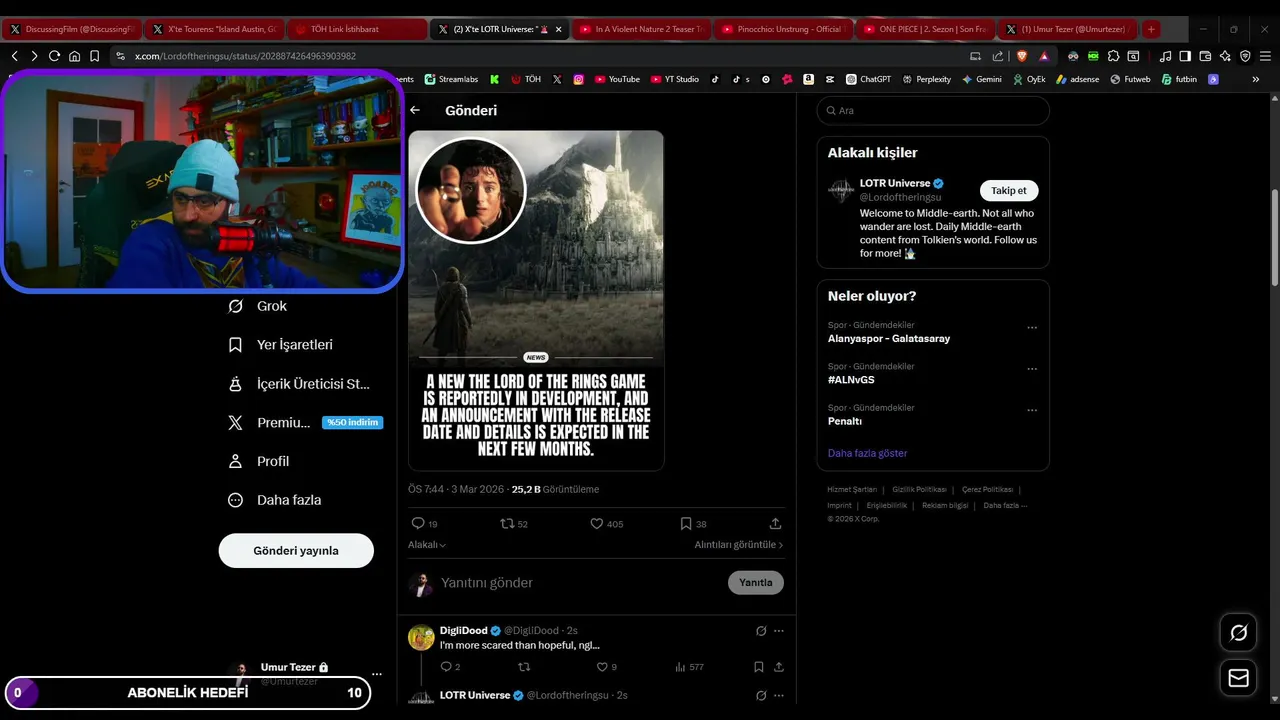View analytics of DigliDood's reply showing 577

(x=690, y=667)
